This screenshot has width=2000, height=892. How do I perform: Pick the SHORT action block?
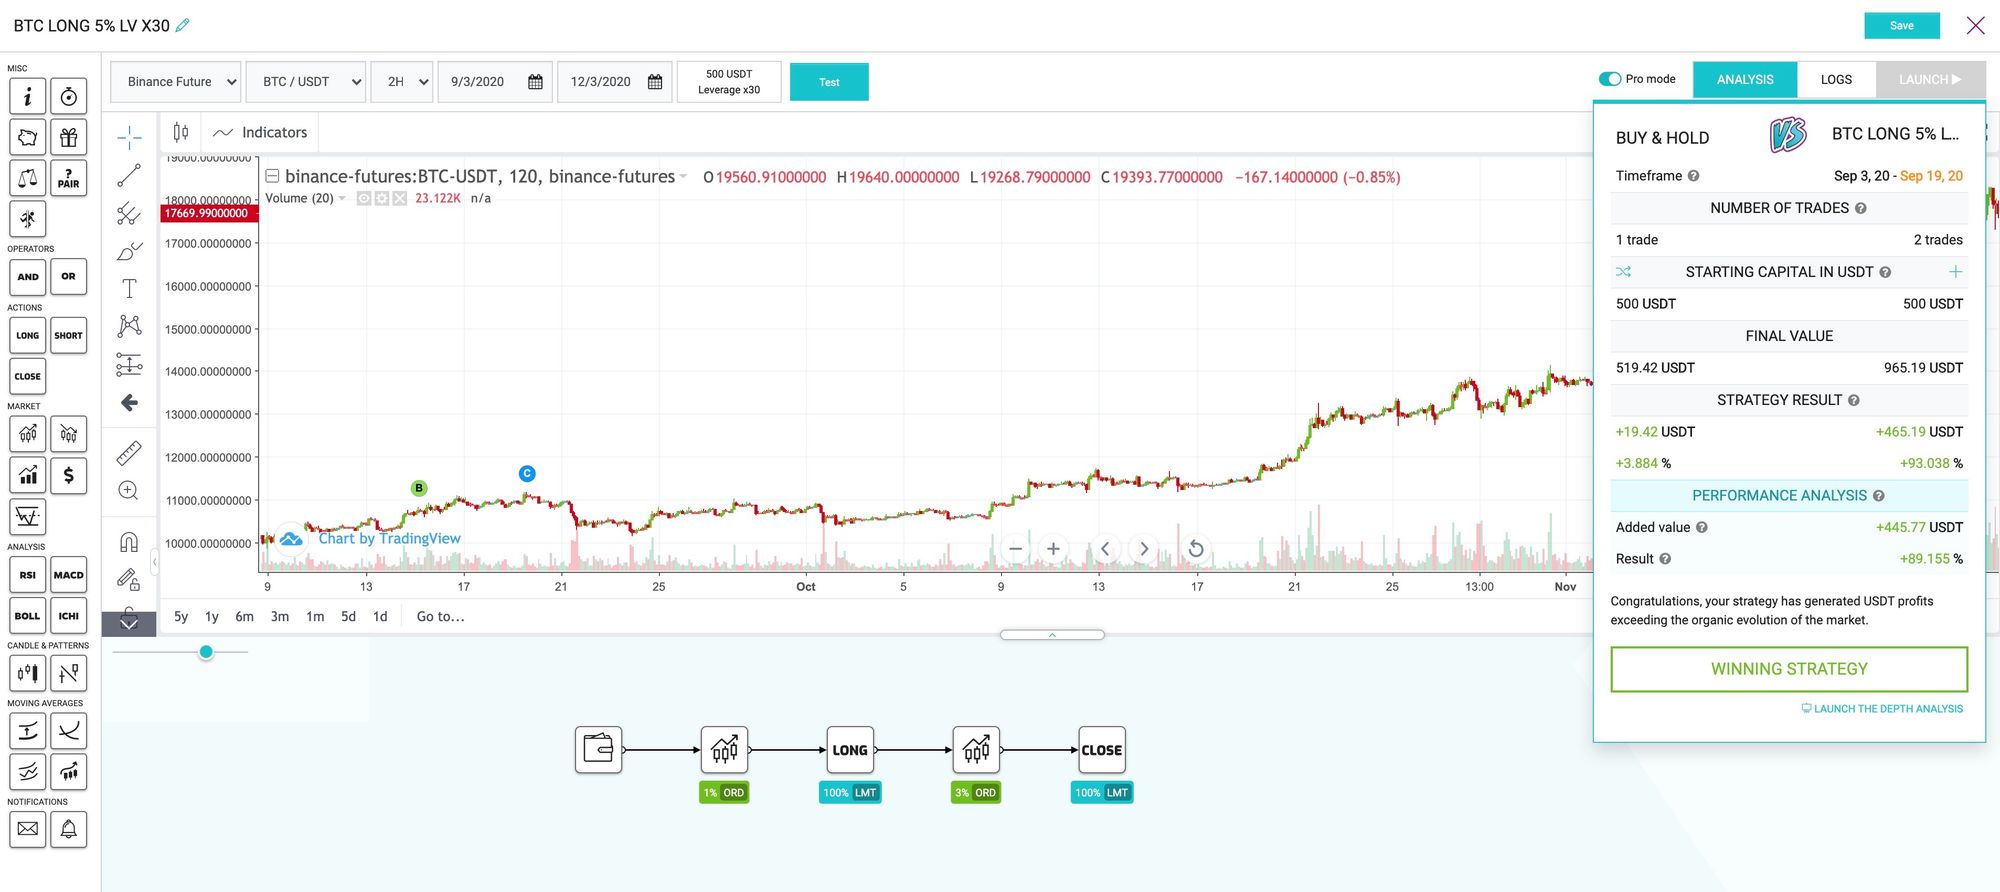[x=69, y=336]
